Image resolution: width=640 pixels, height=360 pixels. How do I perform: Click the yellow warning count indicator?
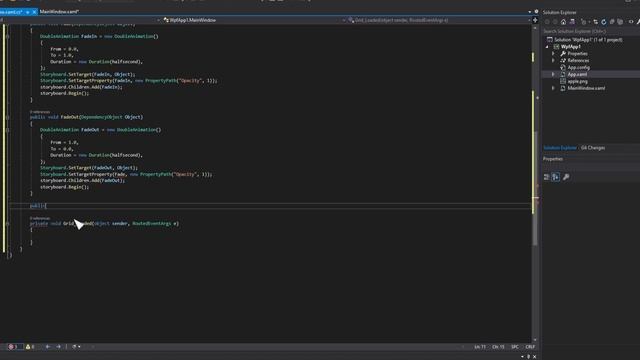tap(30, 347)
